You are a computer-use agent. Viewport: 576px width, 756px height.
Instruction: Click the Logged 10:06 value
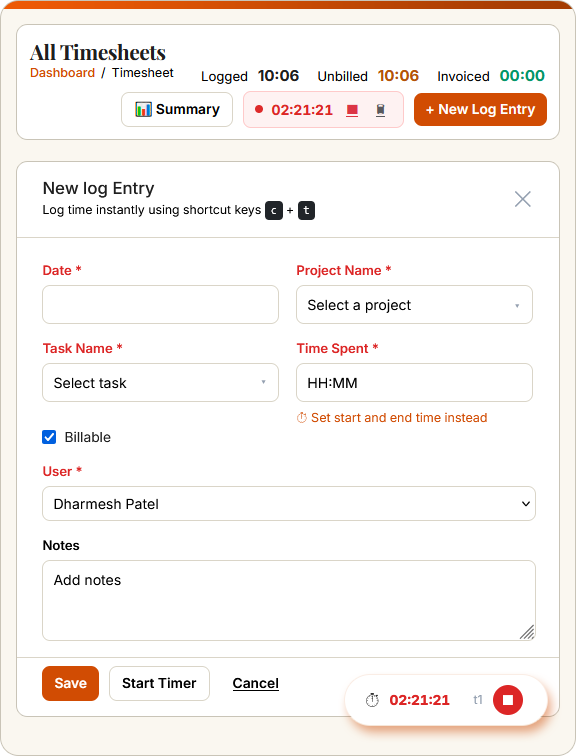point(279,76)
